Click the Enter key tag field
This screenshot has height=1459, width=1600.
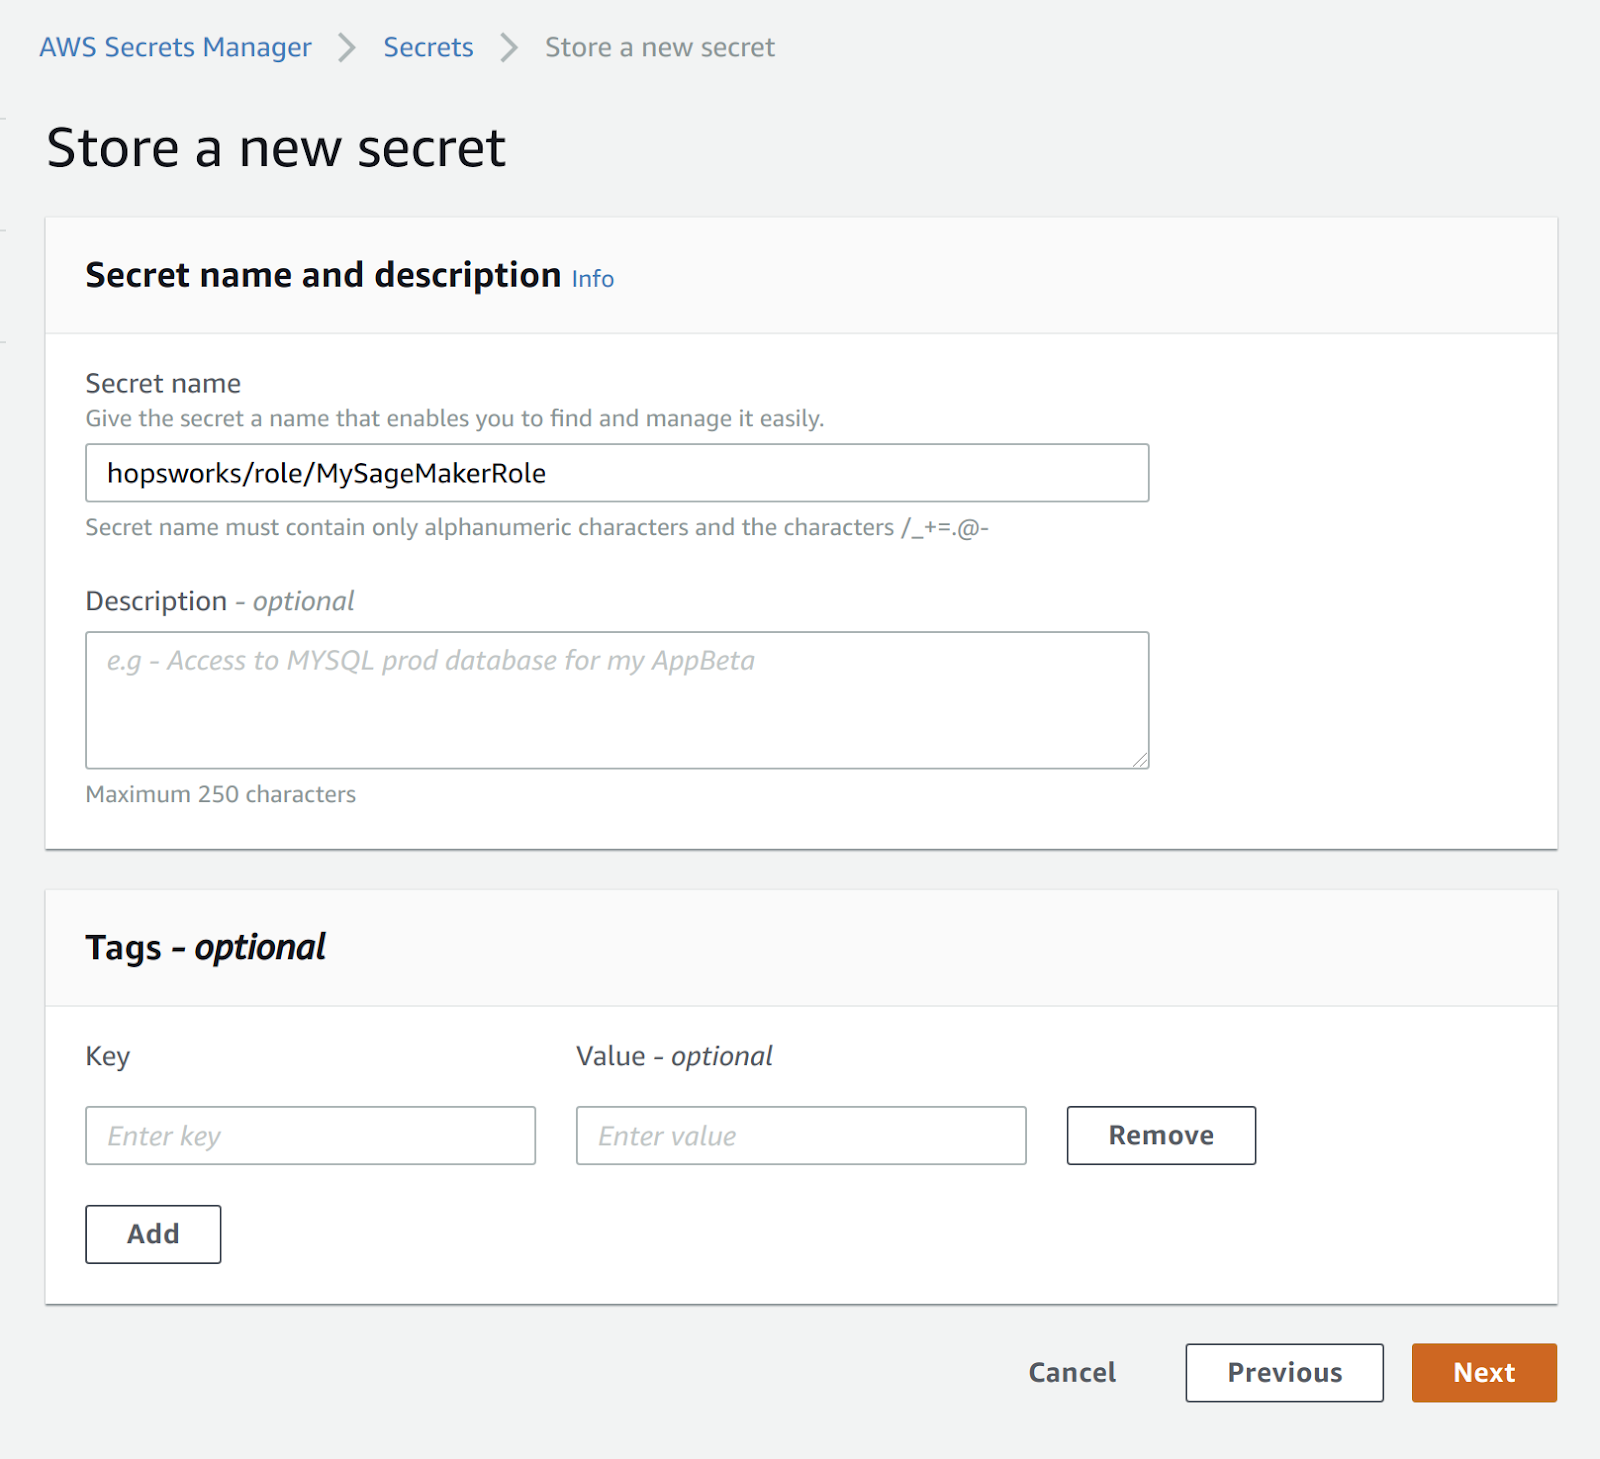pos(310,1135)
